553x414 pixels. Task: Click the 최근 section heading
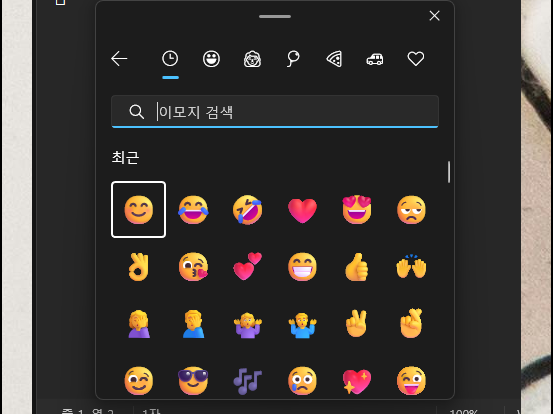tap(125, 157)
